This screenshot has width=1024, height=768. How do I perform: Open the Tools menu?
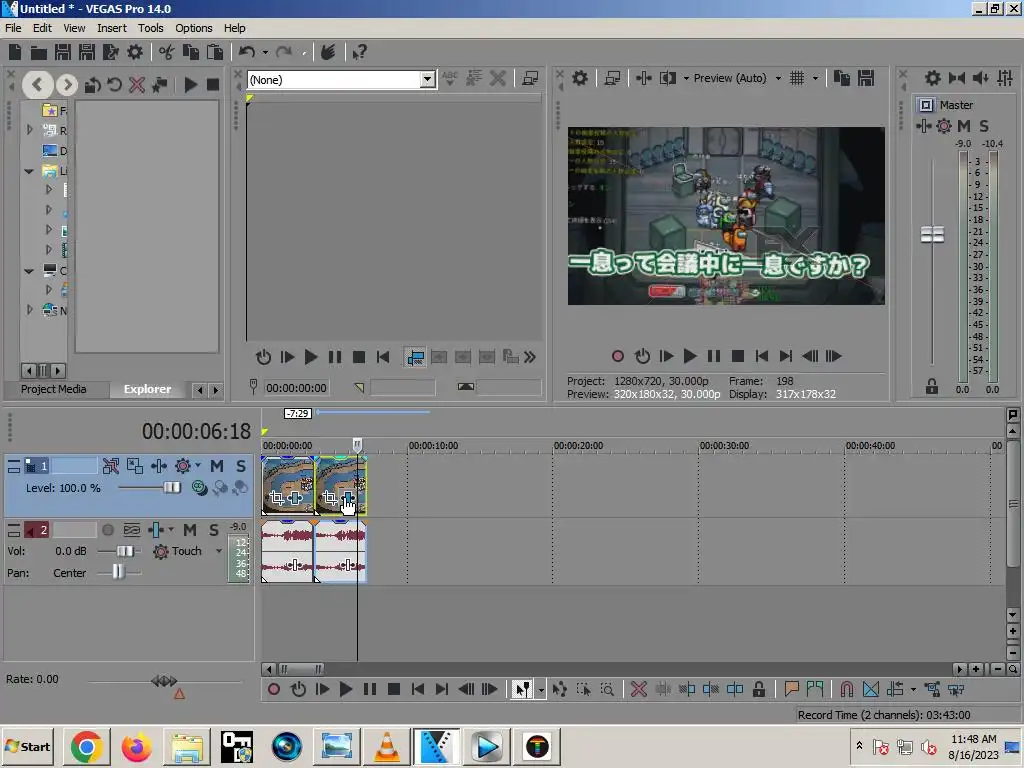(150, 28)
